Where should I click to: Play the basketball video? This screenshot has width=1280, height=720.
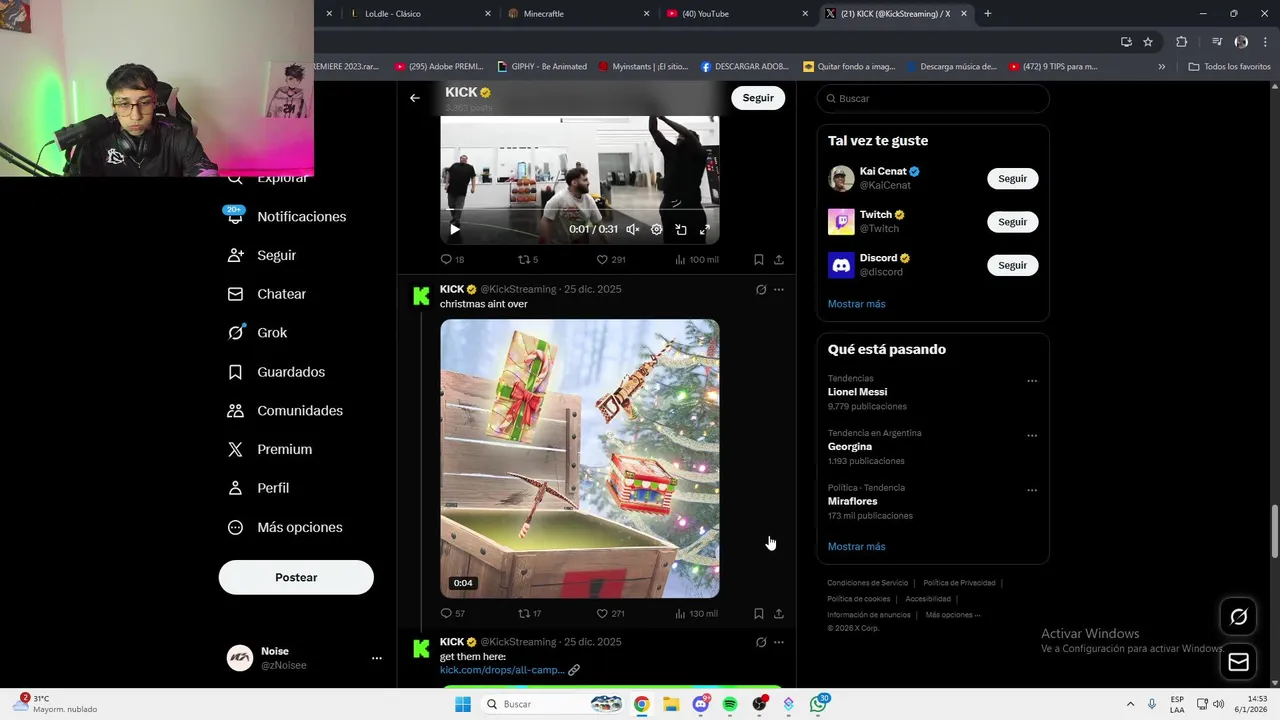pos(454,229)
